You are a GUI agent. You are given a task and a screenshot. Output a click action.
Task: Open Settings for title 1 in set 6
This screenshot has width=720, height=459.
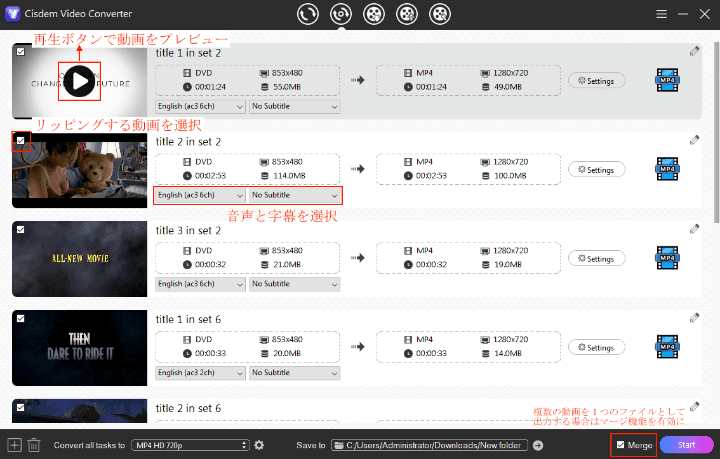coord(596,347)
